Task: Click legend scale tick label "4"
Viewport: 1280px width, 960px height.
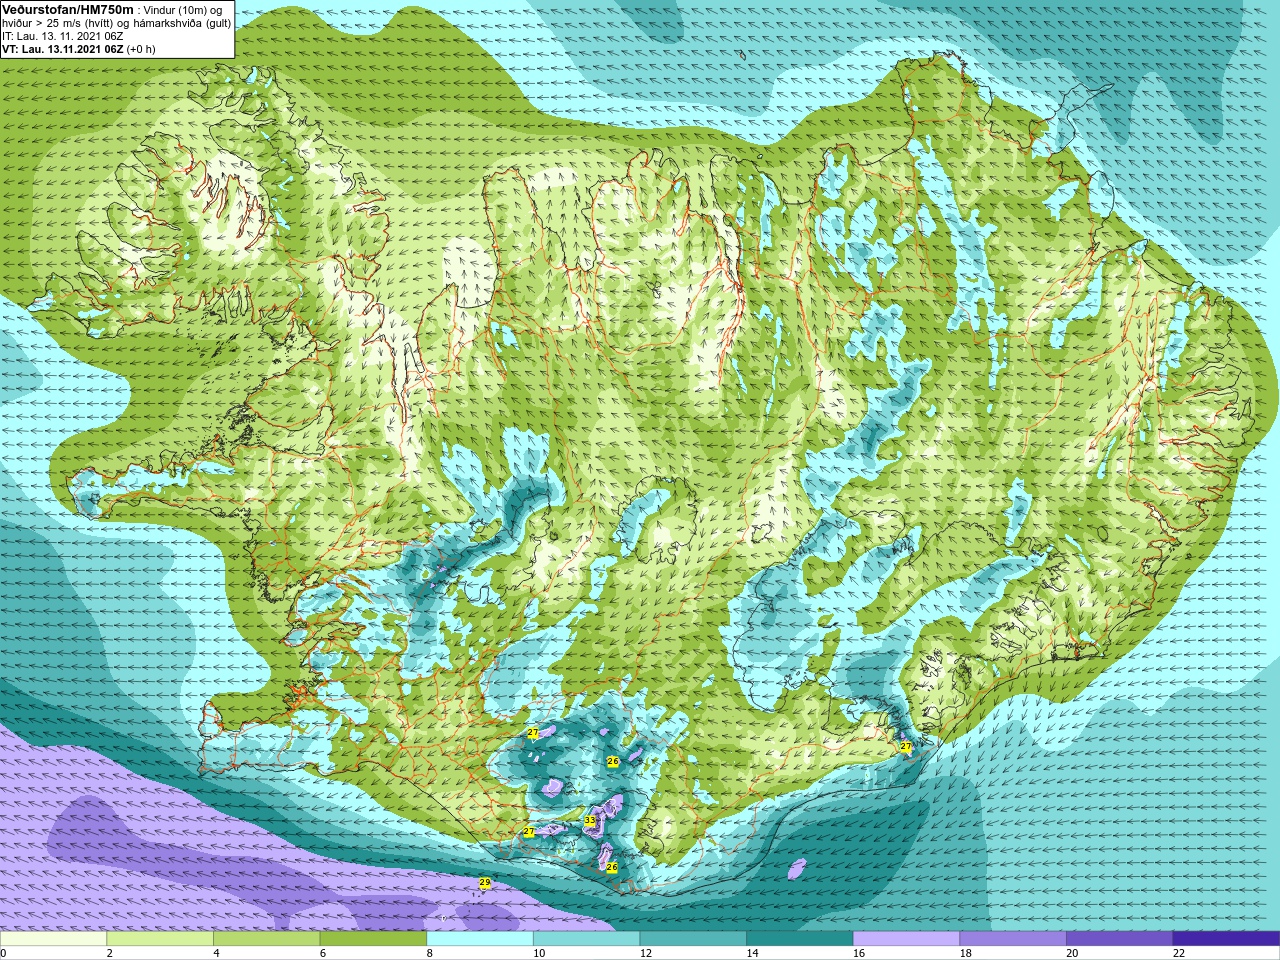Action: click(x=216, y=953)
